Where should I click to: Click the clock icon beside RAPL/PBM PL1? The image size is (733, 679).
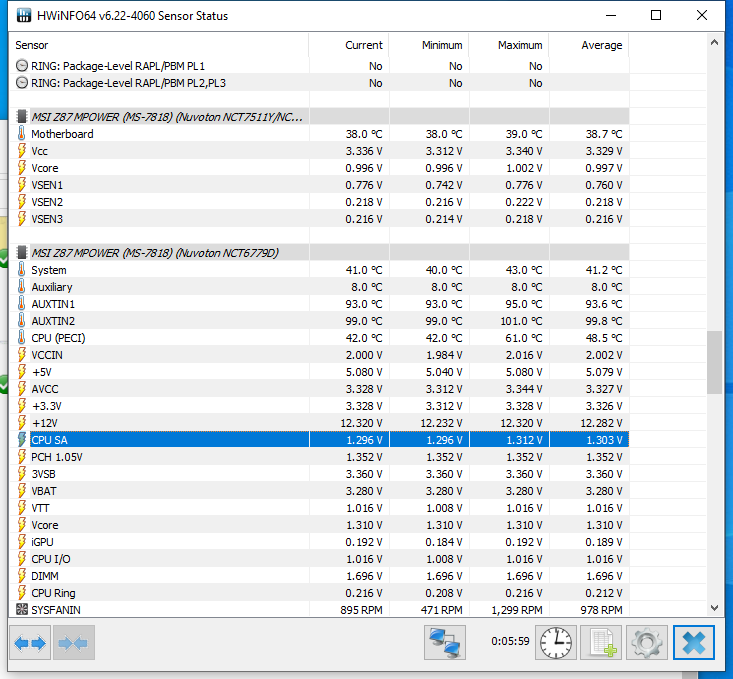click(22, 66)
